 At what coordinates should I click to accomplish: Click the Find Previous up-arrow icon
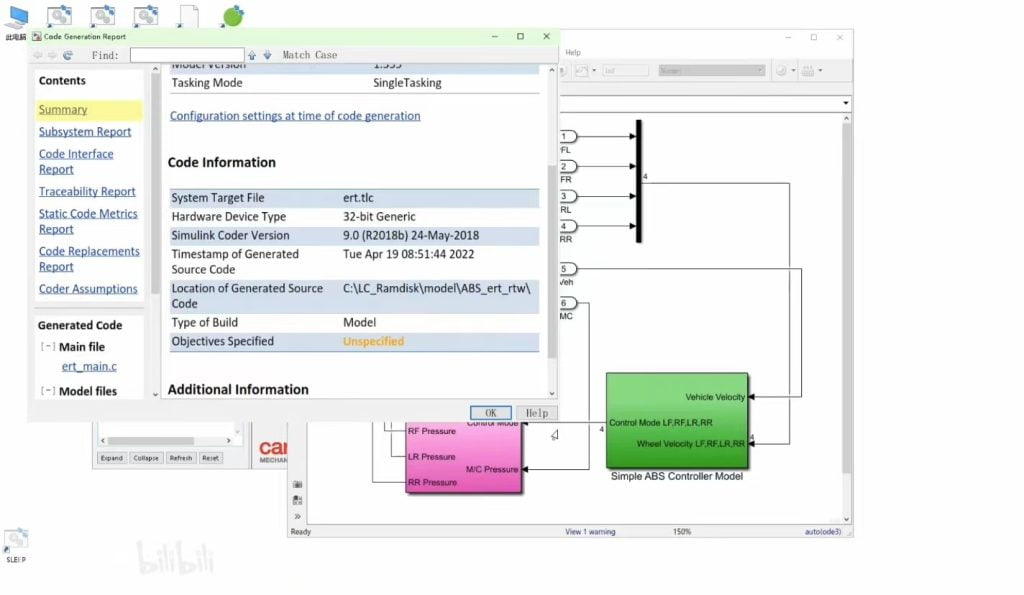pos(252,55)
